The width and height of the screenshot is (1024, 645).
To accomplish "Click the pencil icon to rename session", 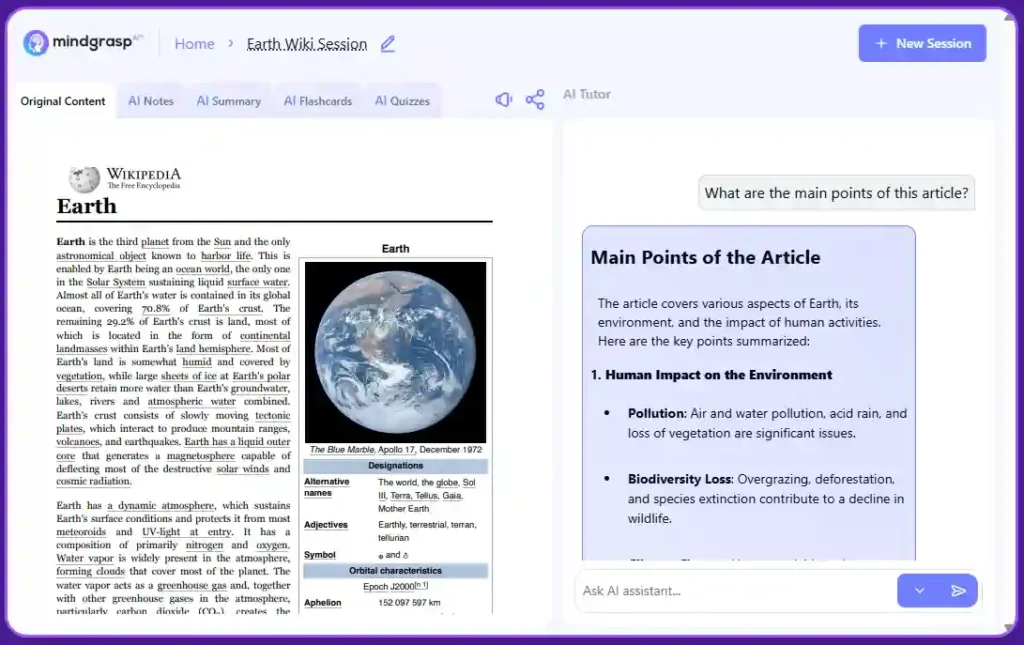I will pyautogui.click(x=388, y=44).
